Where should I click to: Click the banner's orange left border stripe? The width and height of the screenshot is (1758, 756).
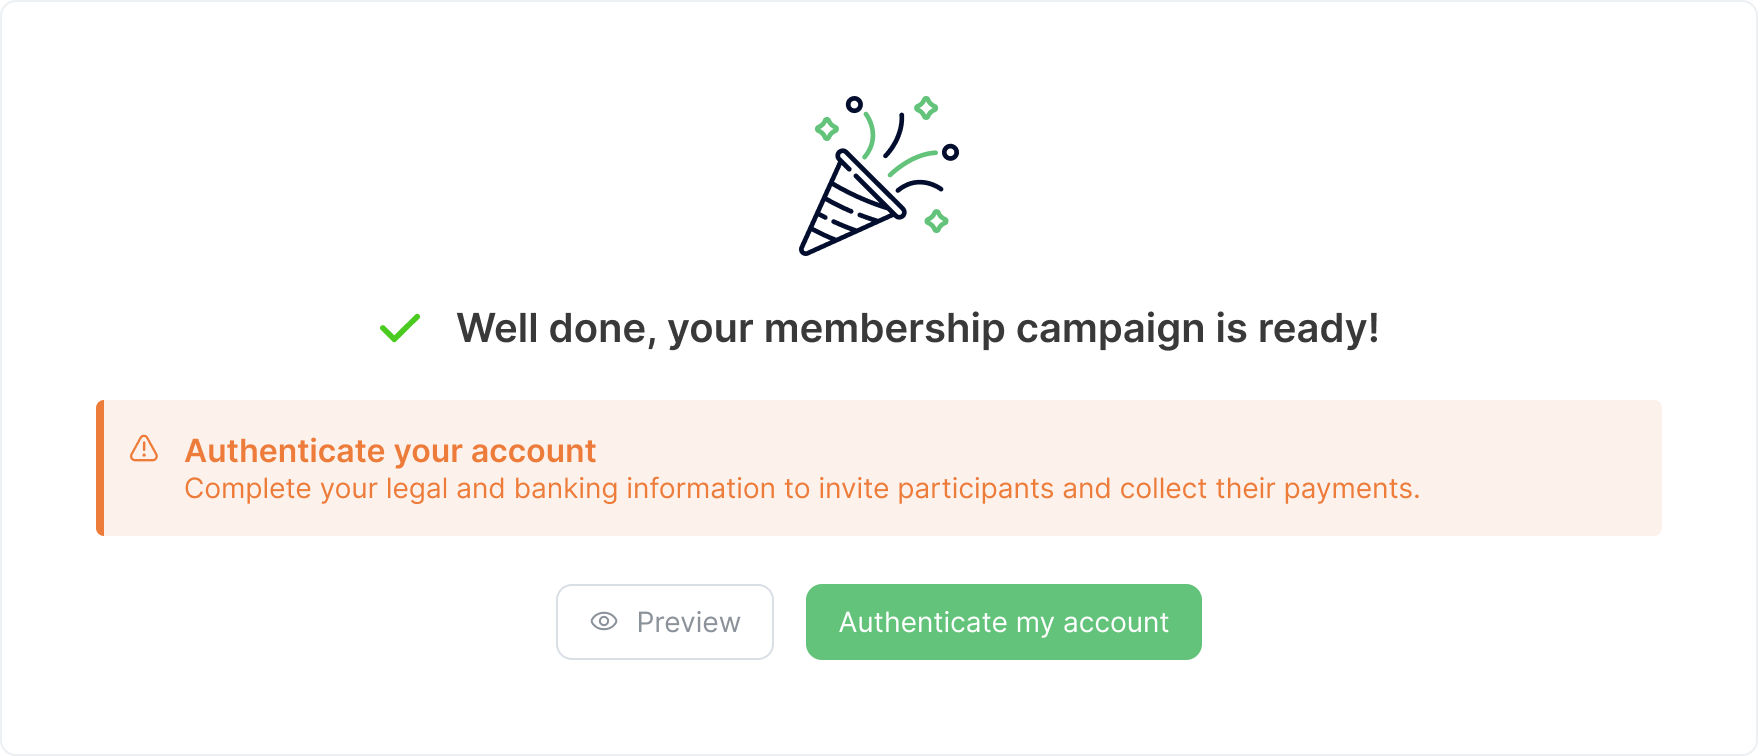[100, 467]
